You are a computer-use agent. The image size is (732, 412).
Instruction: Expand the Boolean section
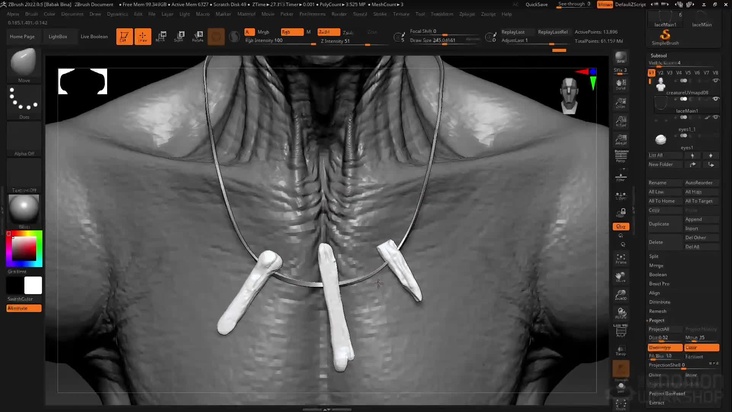[x=658, y=274]
